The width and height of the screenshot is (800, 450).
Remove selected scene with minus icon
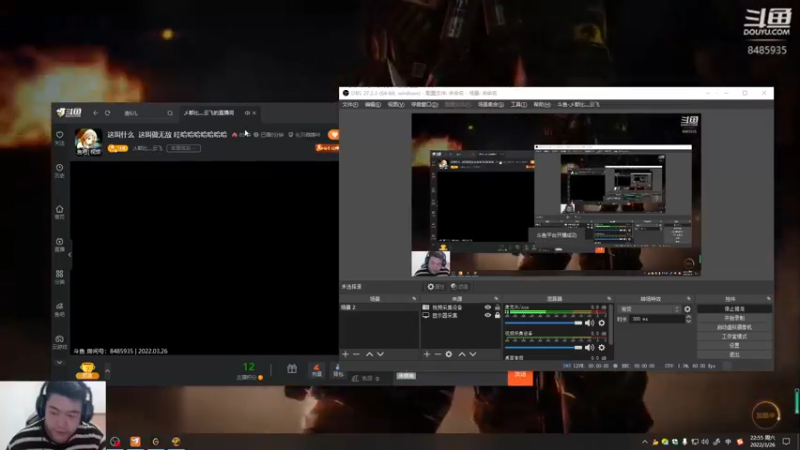[x=356, y=354]
